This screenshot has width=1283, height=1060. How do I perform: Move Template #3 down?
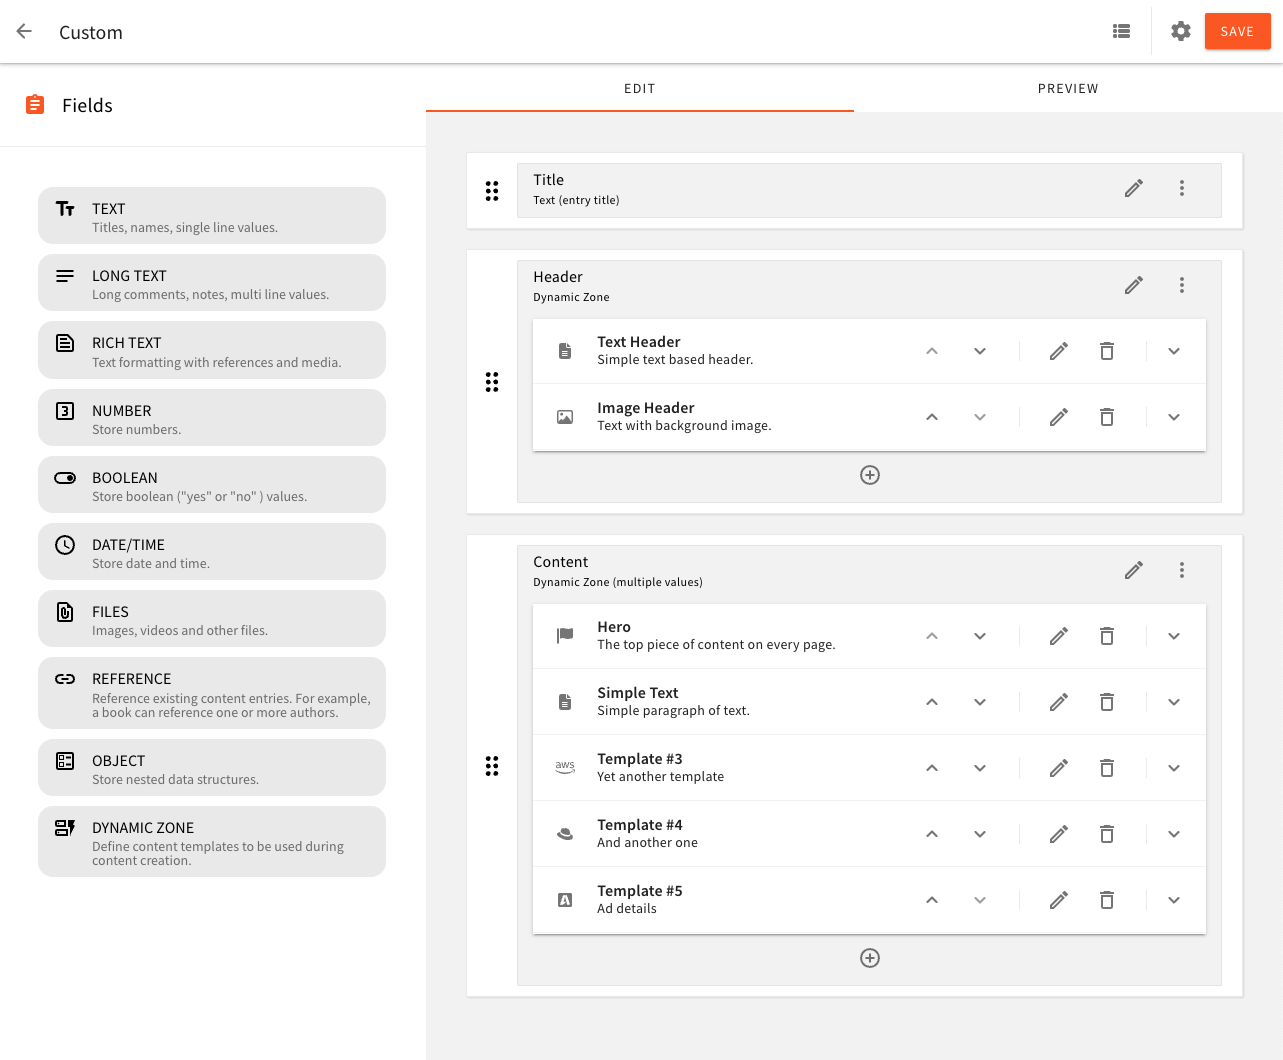tap(980, 768)
